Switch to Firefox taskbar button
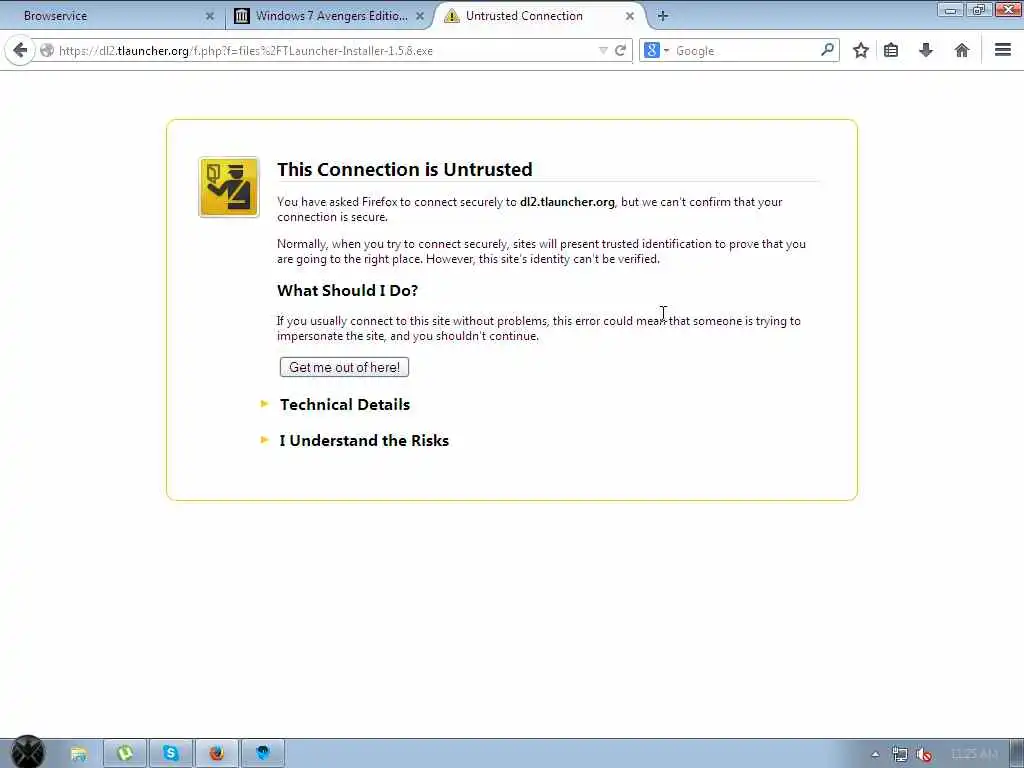This screenshot has height=768, width=1024. pyautogui.click(x=217, y=754)
